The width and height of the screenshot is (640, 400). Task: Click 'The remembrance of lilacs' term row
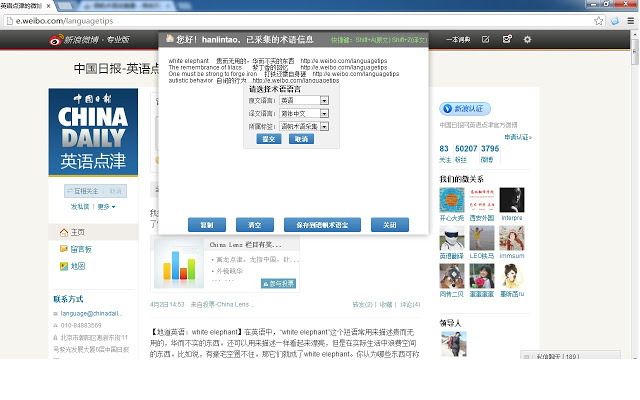[278, 67]
